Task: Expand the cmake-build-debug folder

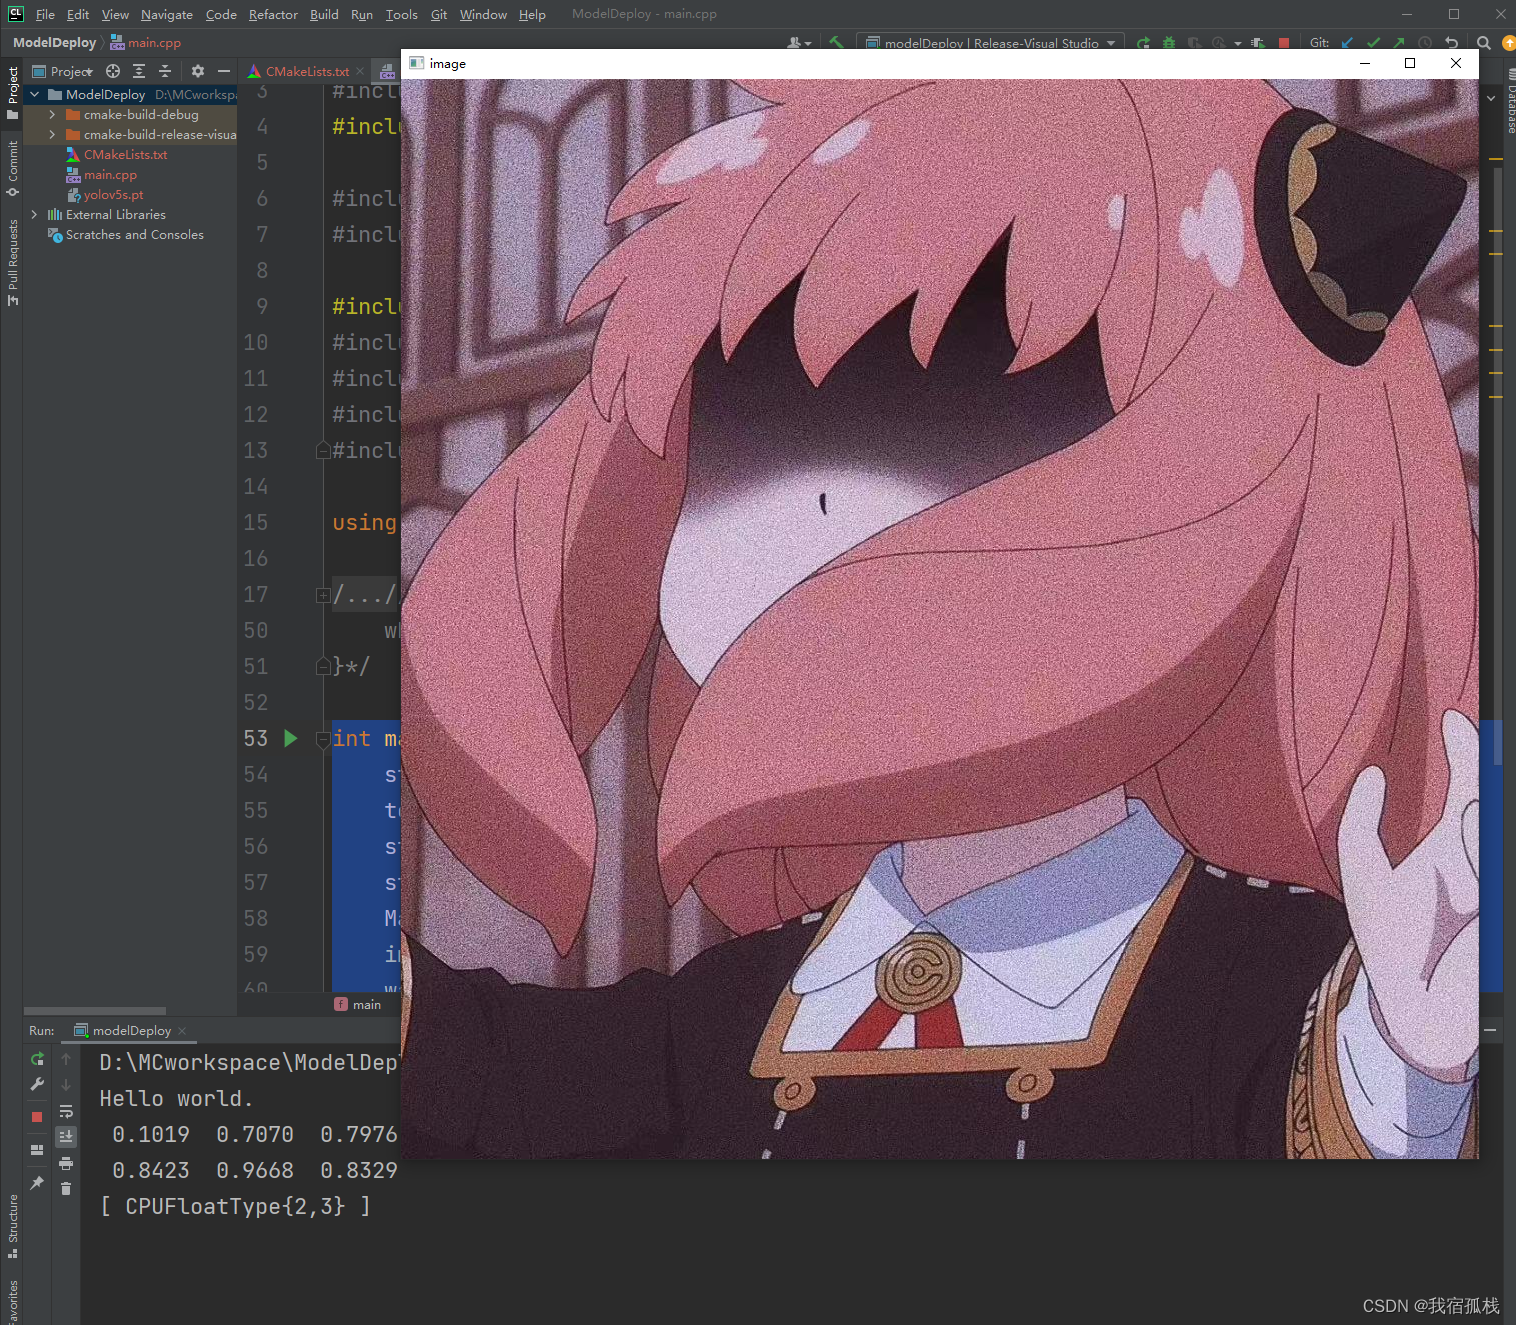Action: pyautogui.click(x=52, y=114)
